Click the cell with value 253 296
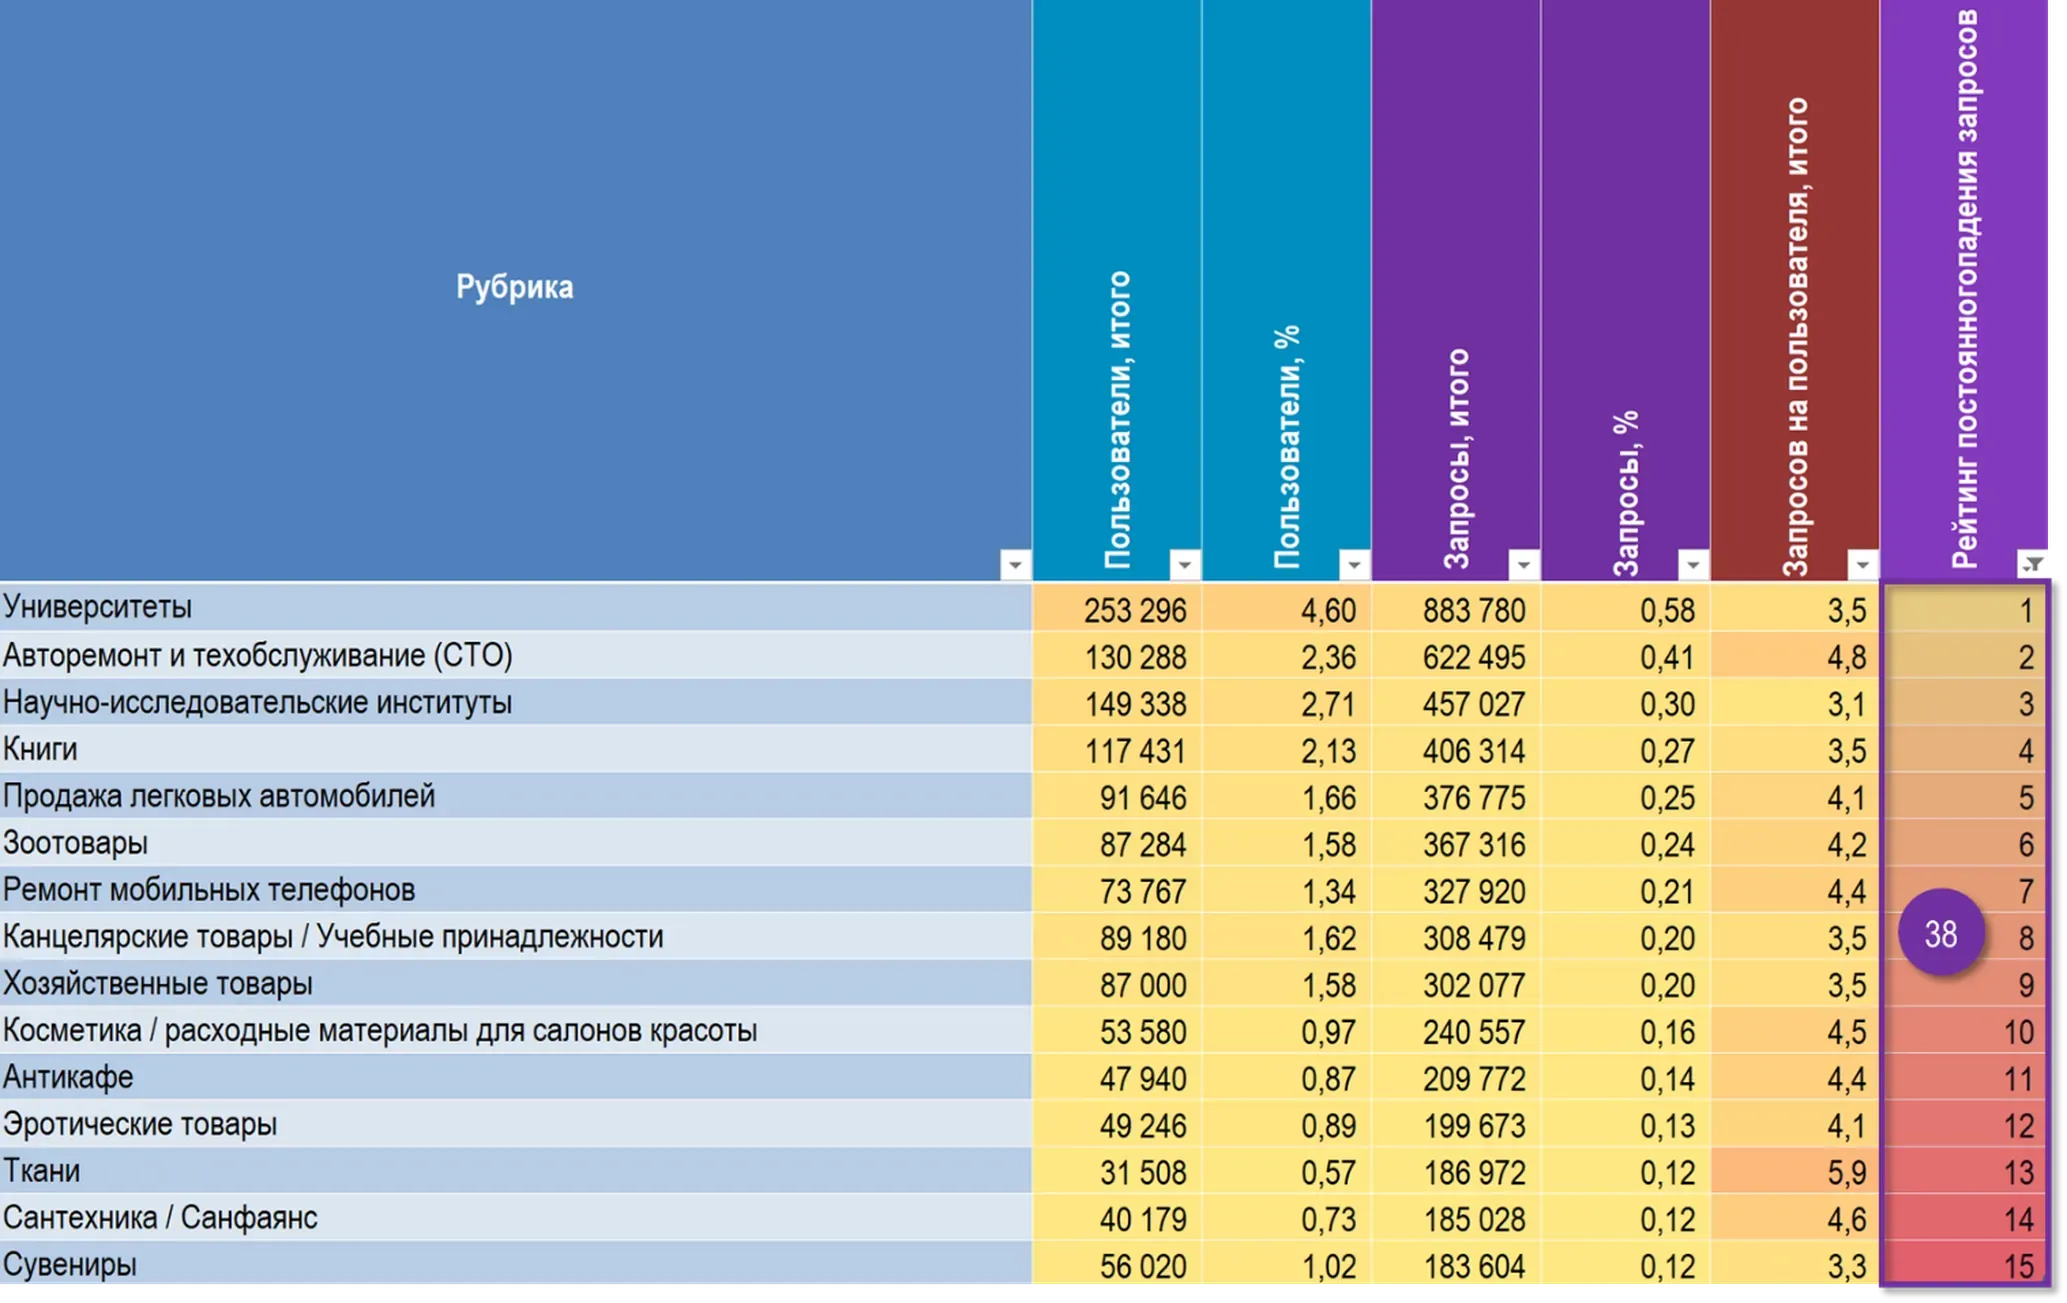The width and height of the screenshot is (2067, 1303). [x=1117, y=609]
